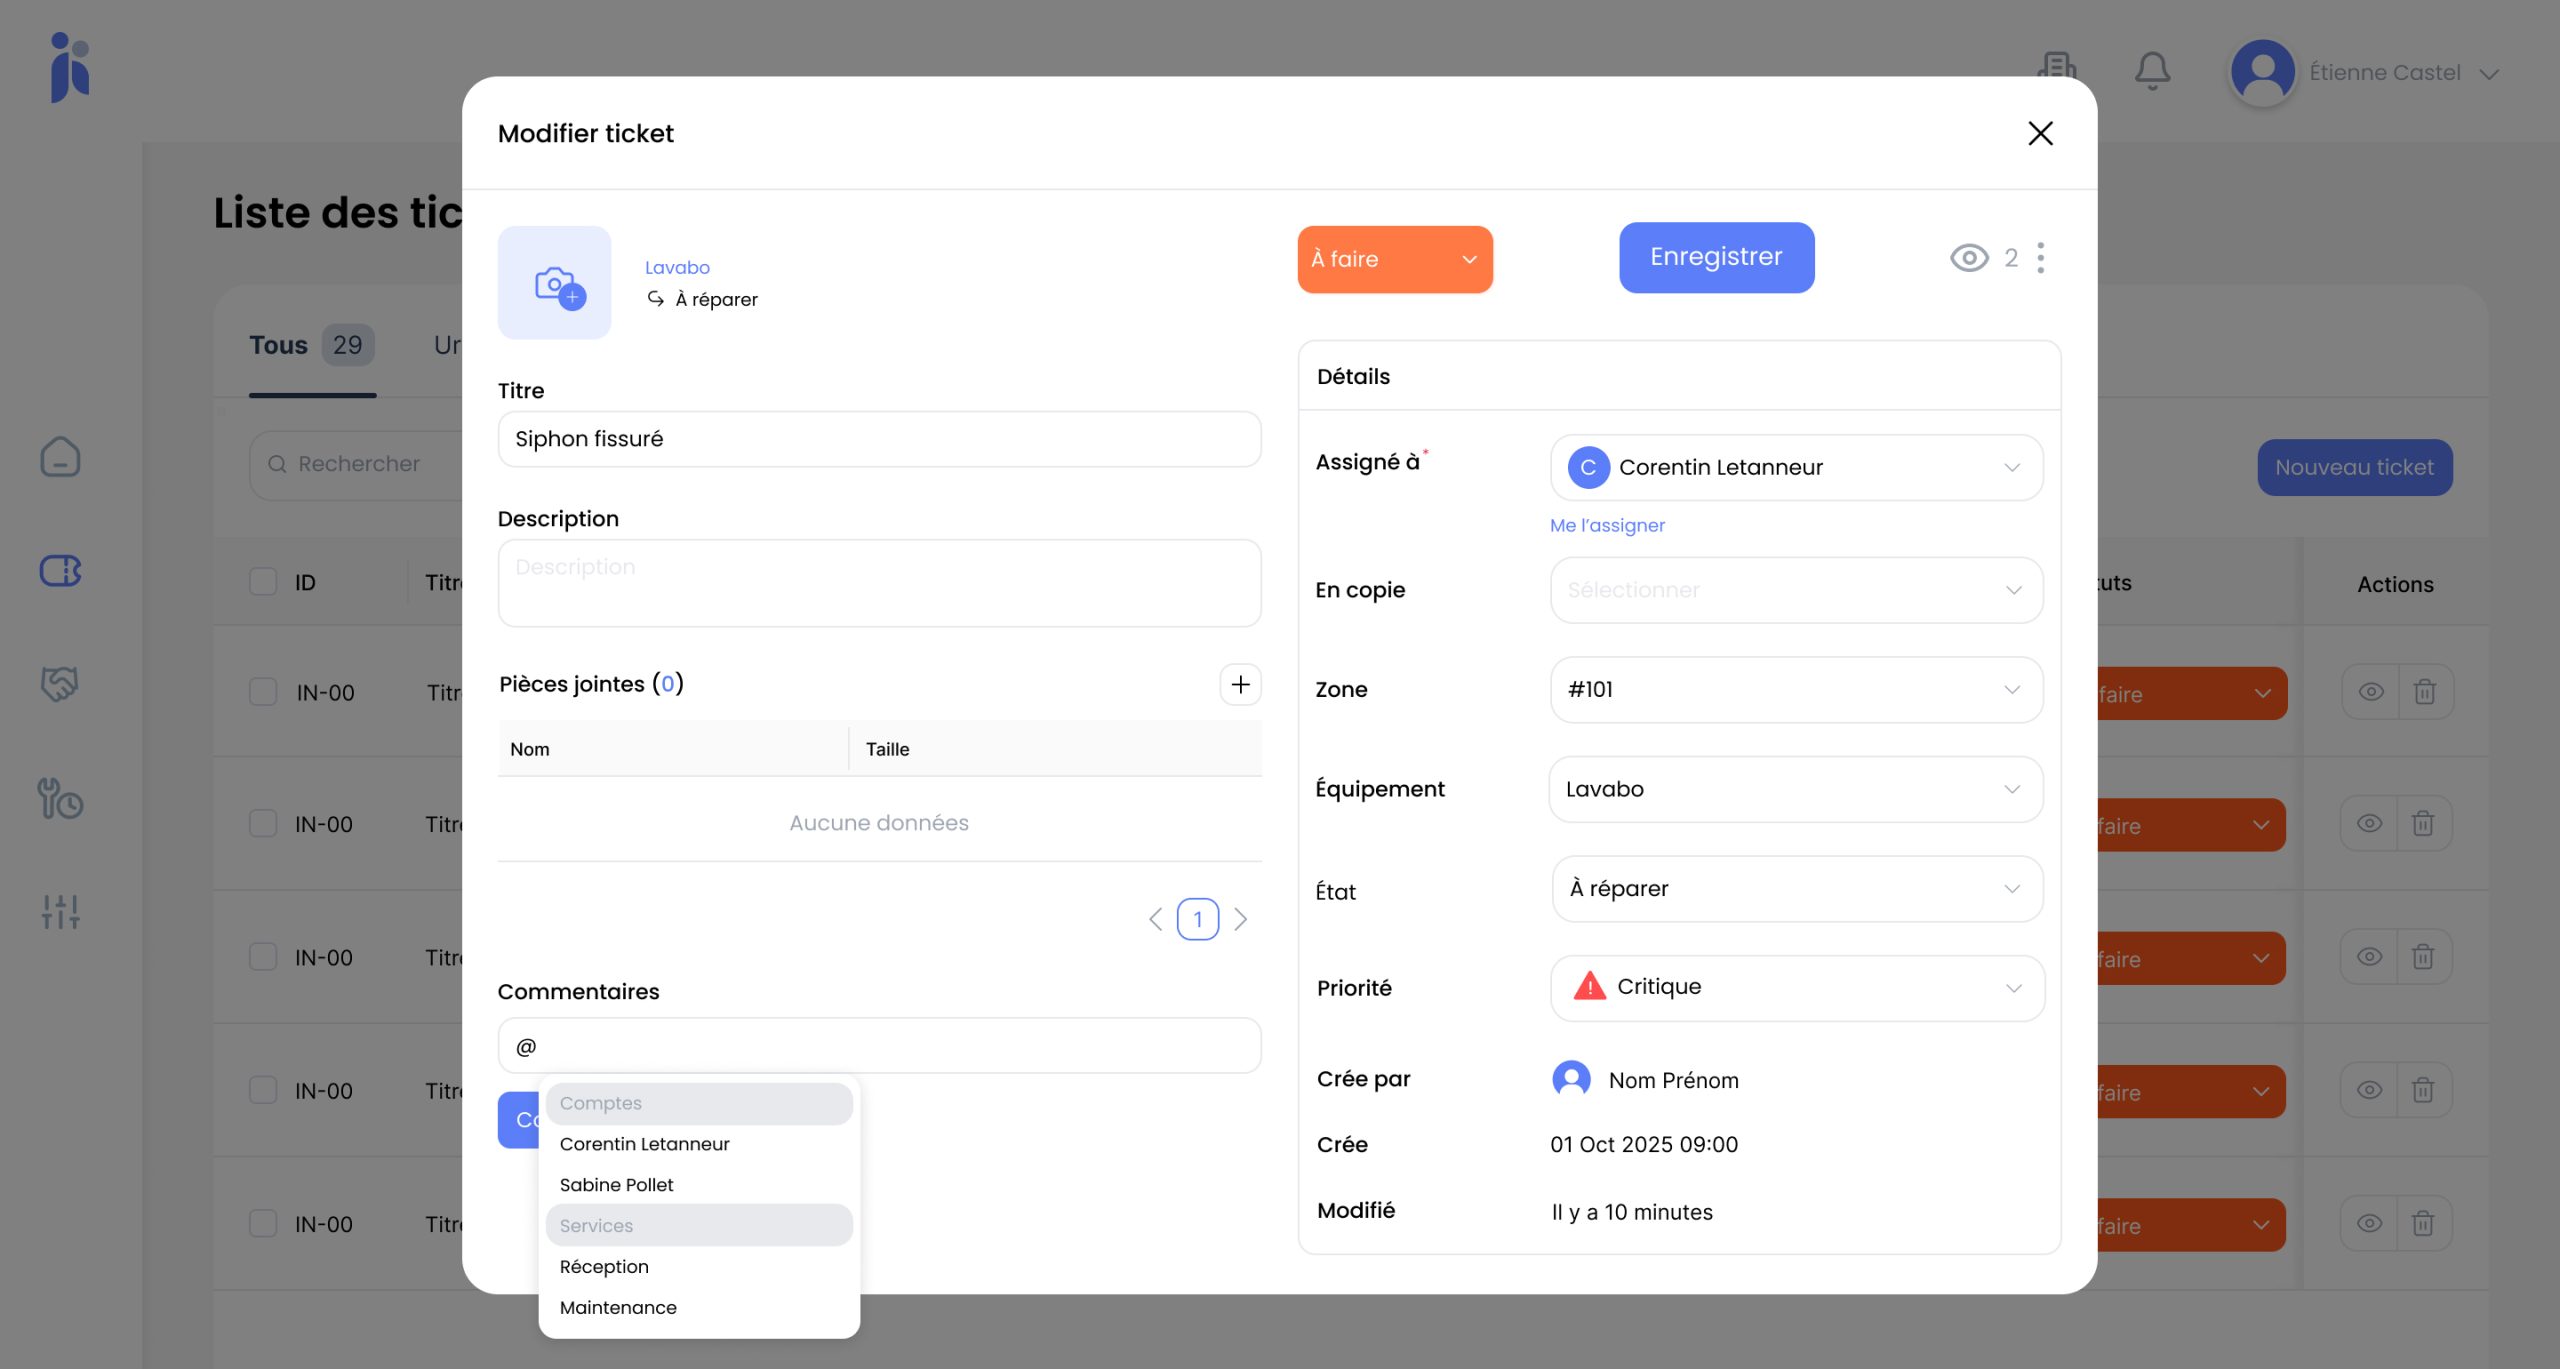Open the tickets sidebar icon
This screenshot has height=1369, width=2560.
(60, 571)
